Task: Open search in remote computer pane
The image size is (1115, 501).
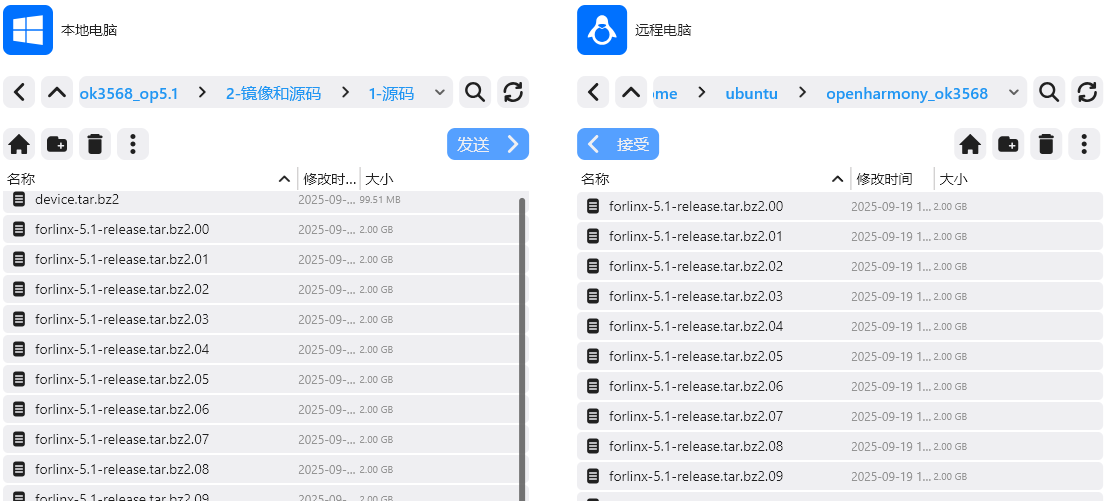Action: click(x=1049, y=92)
